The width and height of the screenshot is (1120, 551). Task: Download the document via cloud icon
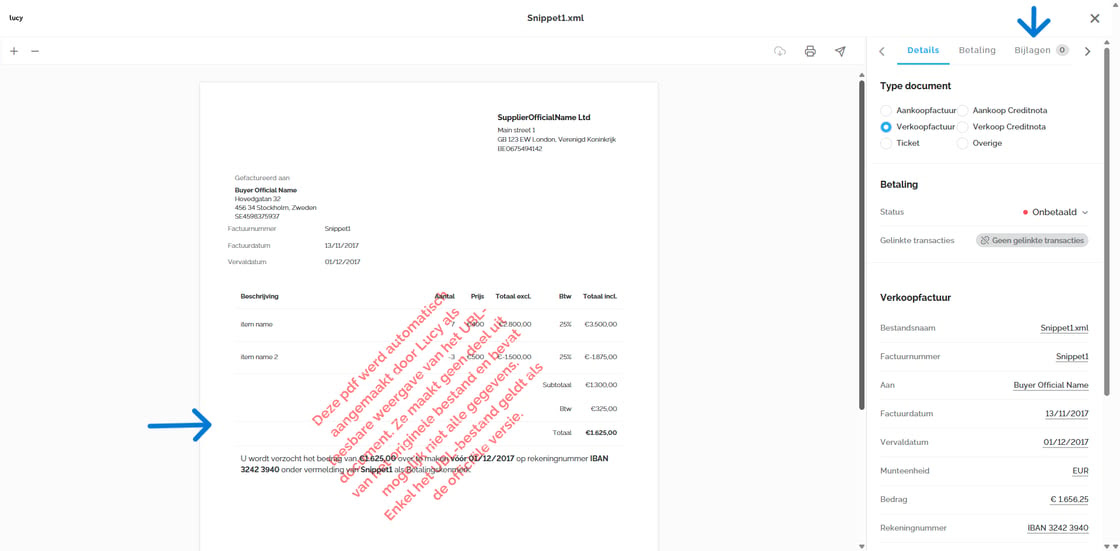(780, 51)
